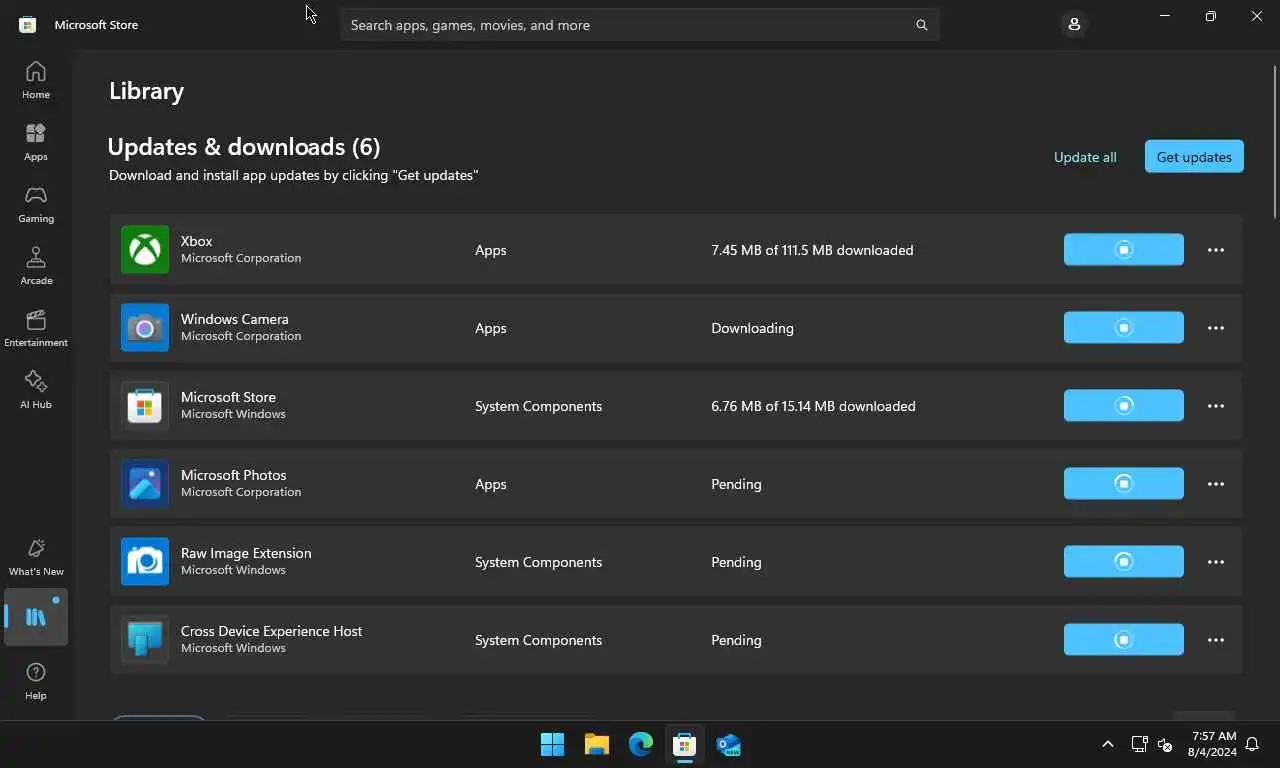
Task: Select the Cross Device Experience Host name
Action: [271, 631]
